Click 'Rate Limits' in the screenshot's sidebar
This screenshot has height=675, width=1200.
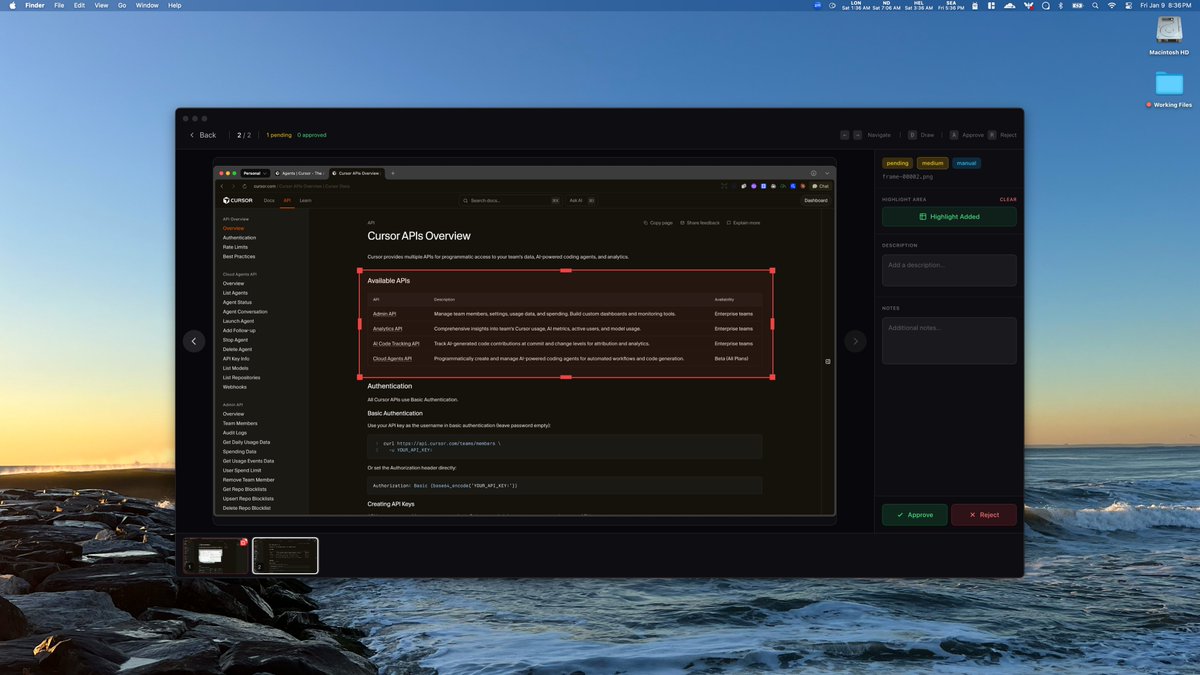click(236, 247)
